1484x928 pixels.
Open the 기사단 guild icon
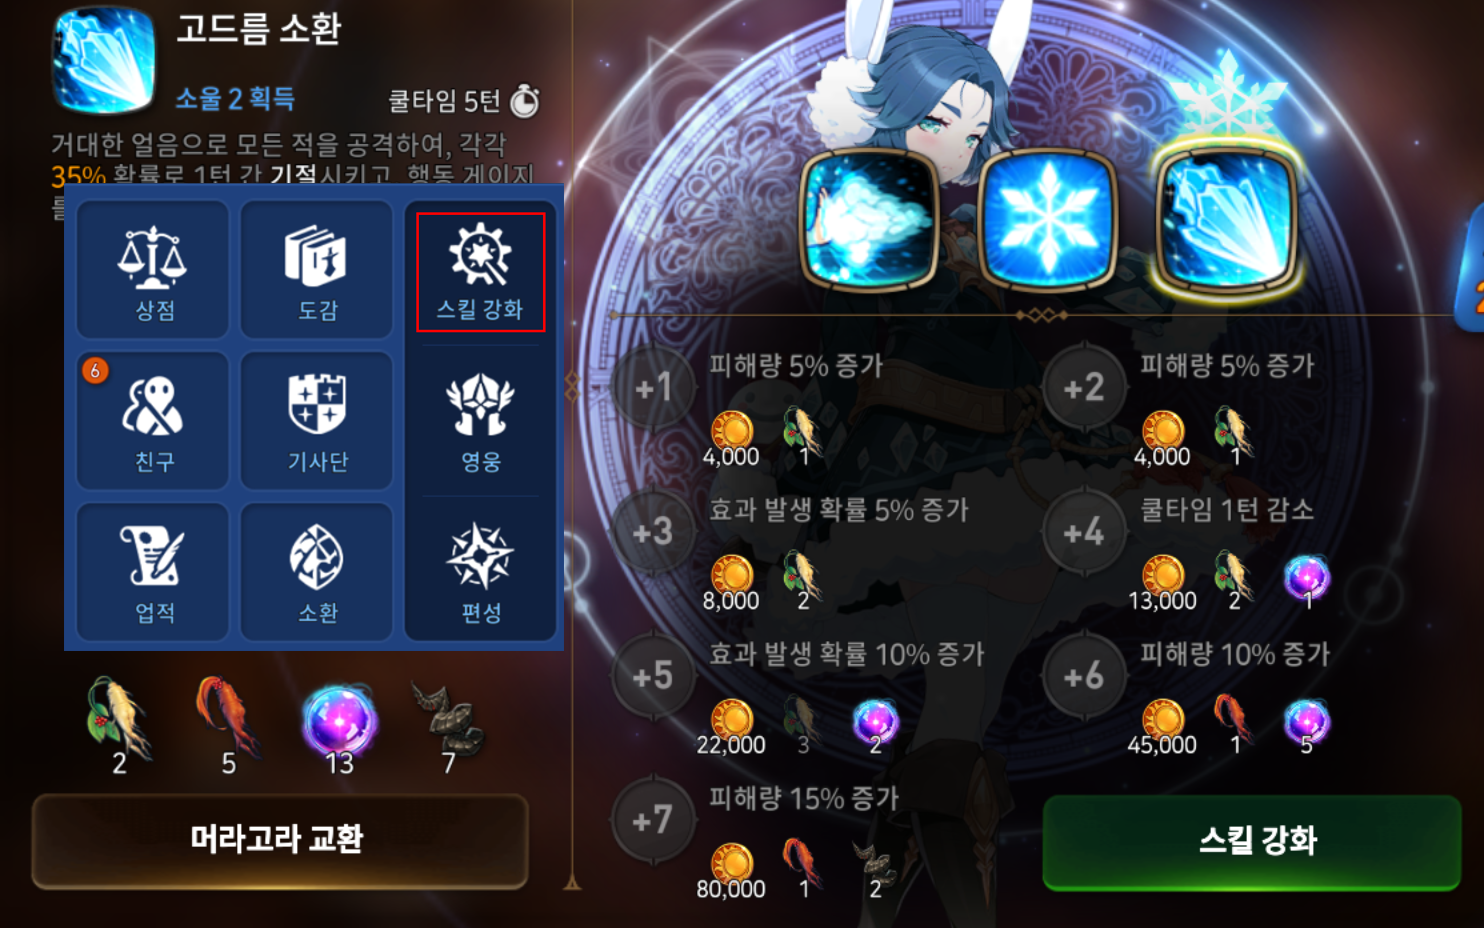pyautogui.click(x=317, y=421)
